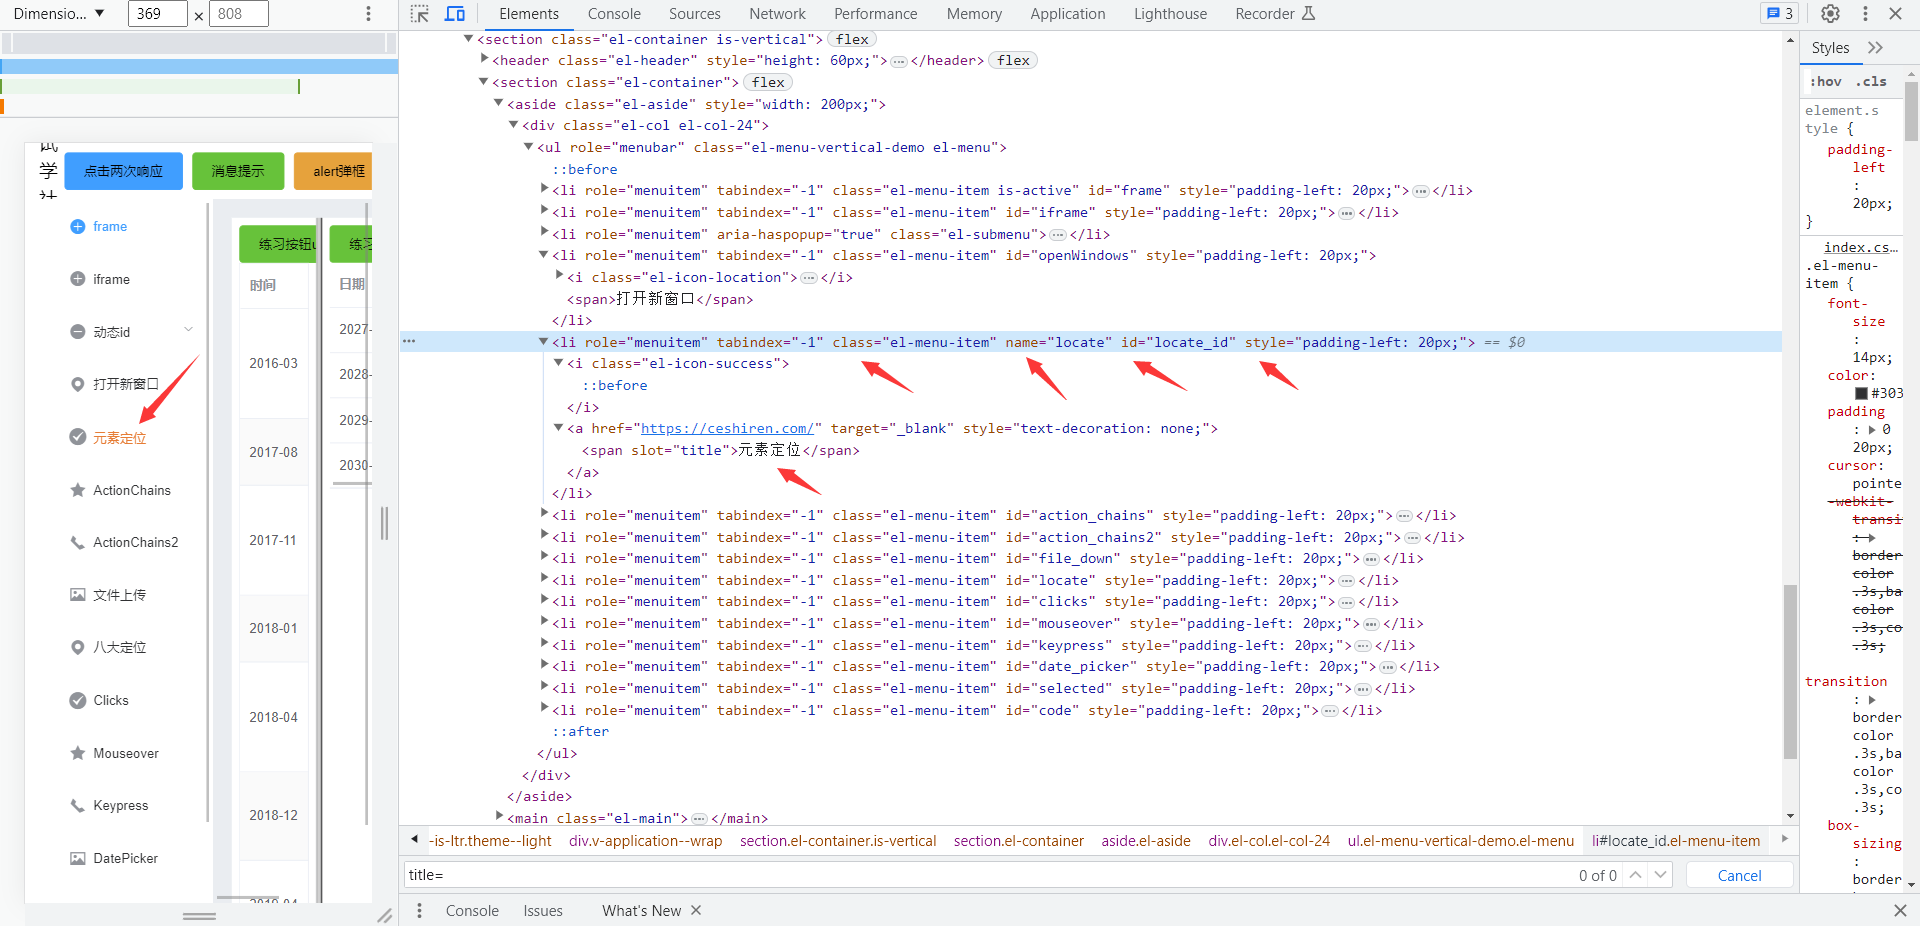Toggle the :hov element state option
The height and width of the screenshot is (926, 1920).
tap(1826, 82)
